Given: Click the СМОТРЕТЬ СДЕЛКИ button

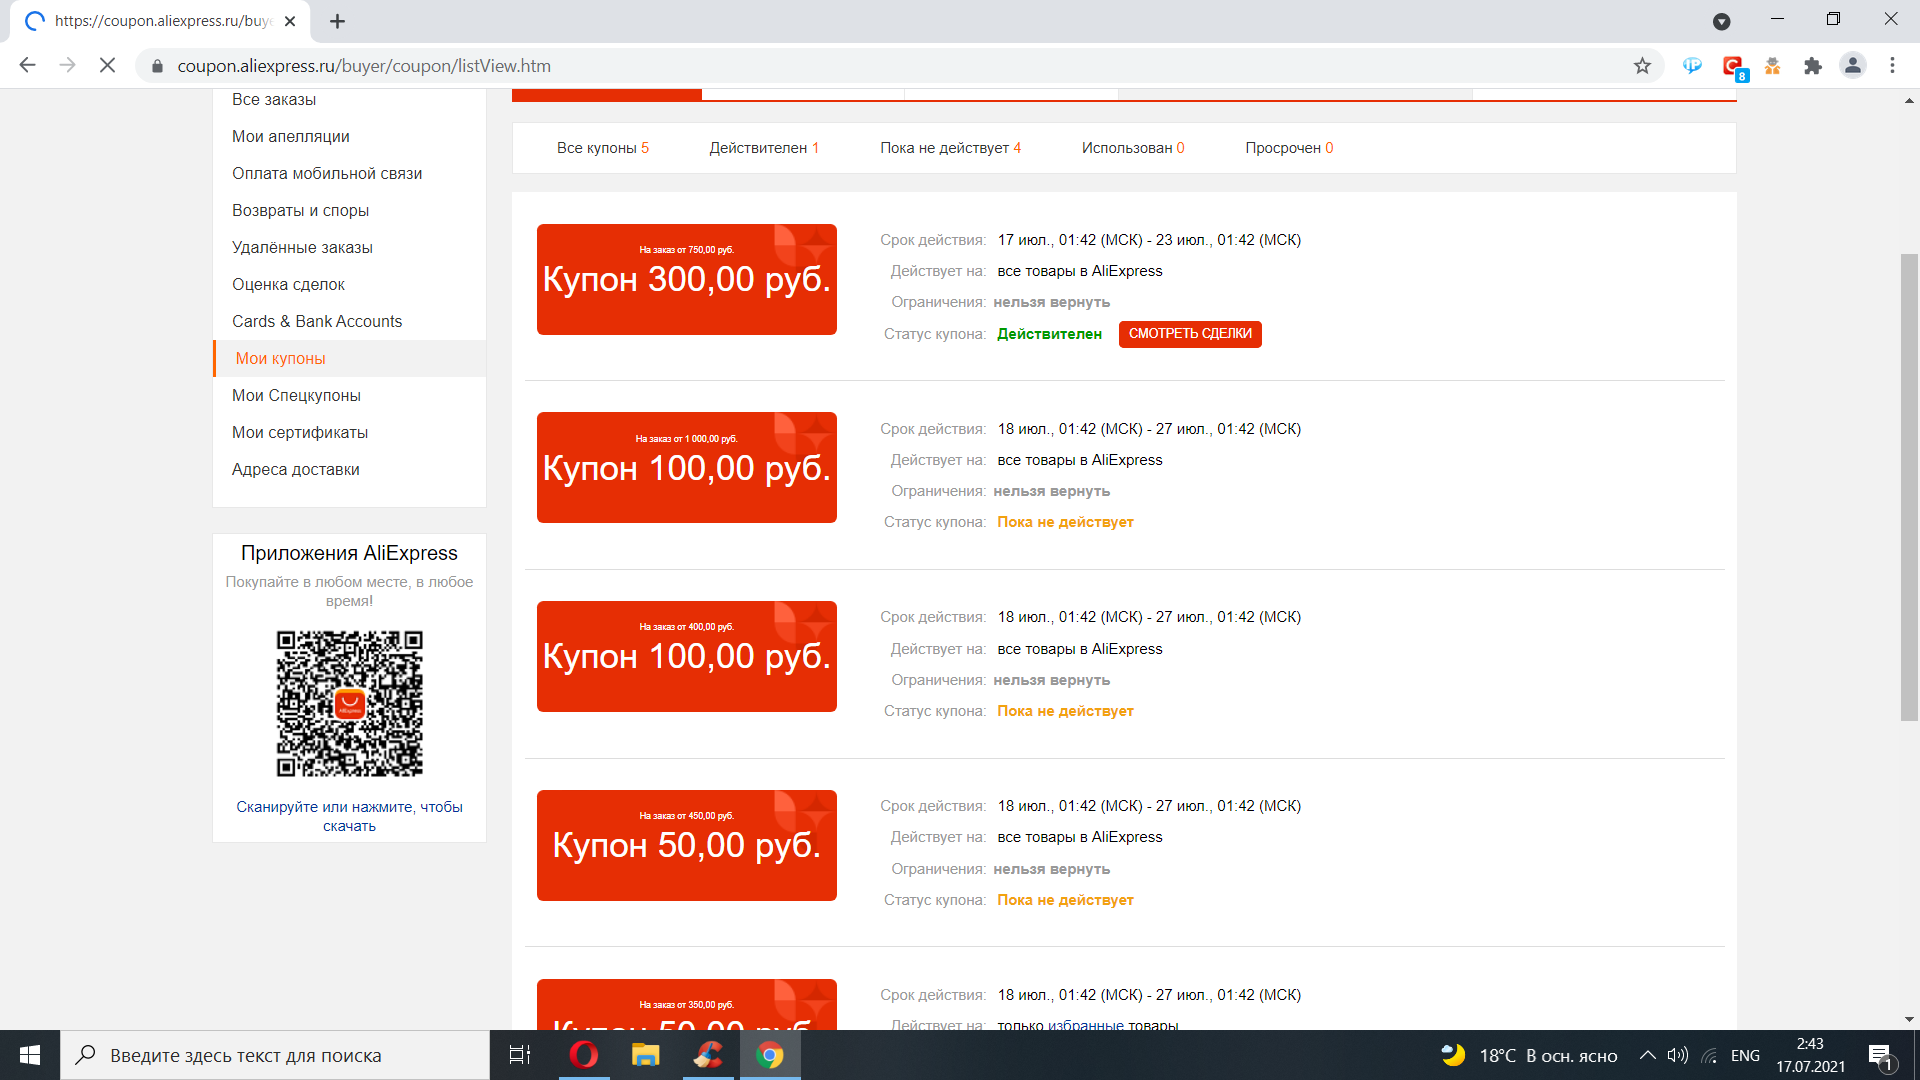Looking at the screenshot, I should coord(1190,334).
